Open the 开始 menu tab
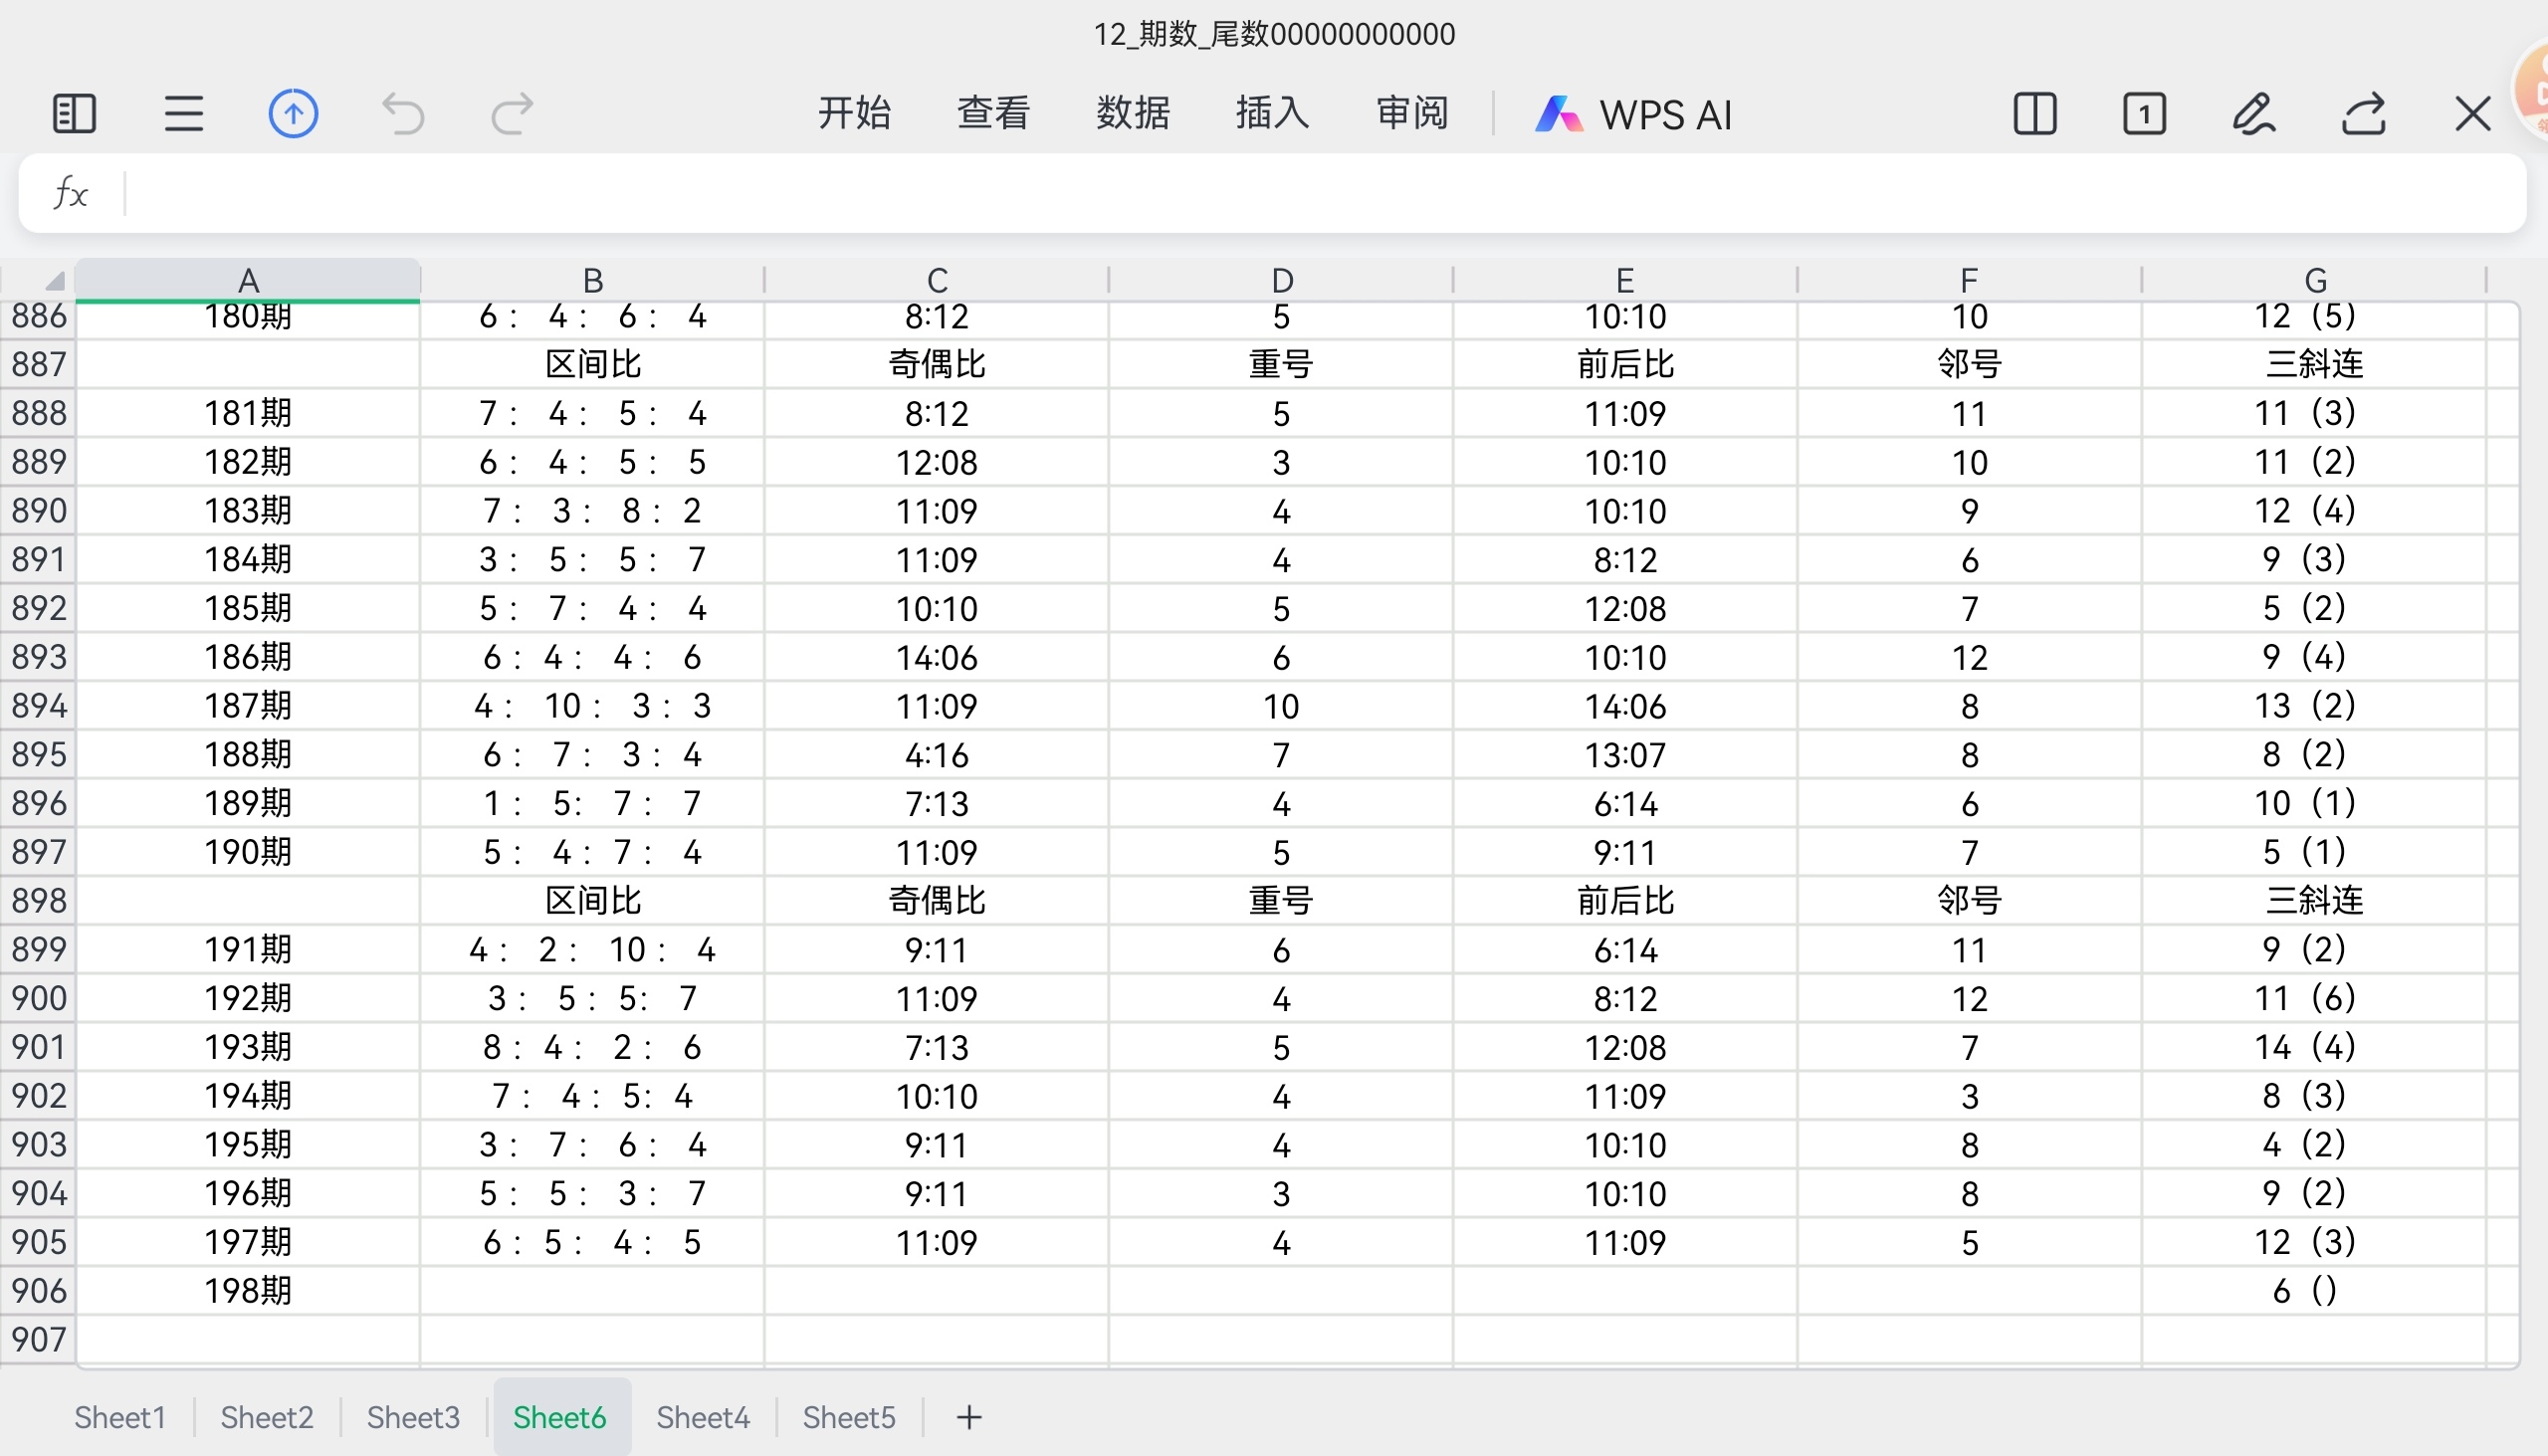Screen dimensions: 2548x1456 853,114
